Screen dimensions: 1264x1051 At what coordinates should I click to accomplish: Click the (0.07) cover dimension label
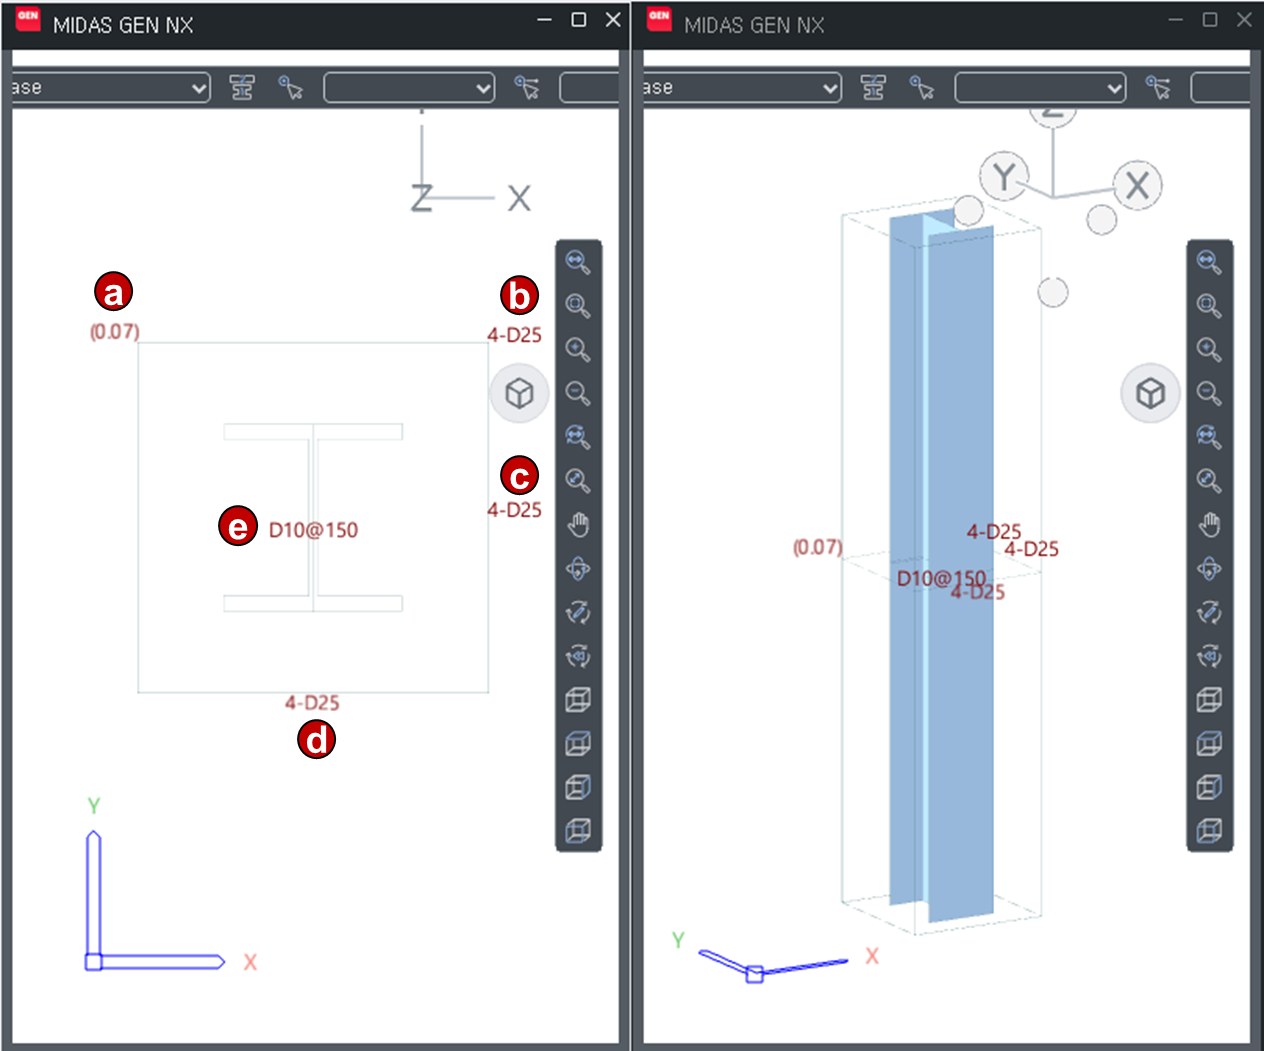[113, 331]
